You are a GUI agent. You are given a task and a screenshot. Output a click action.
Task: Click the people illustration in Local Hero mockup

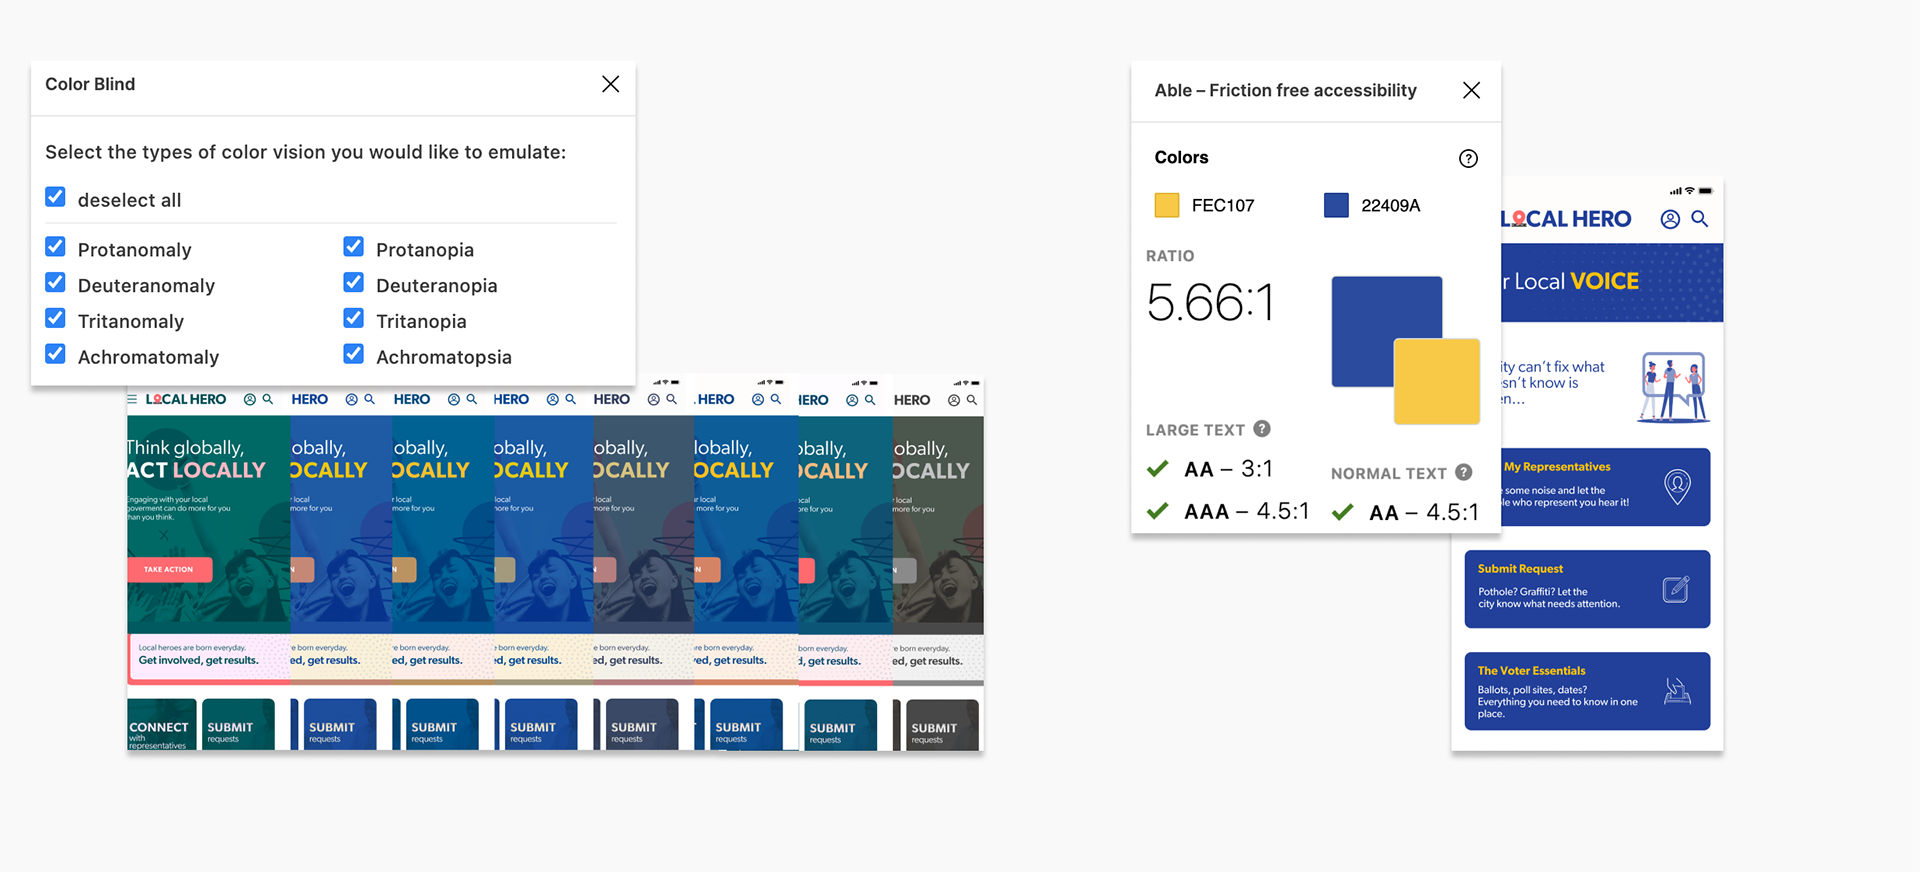1674,386
